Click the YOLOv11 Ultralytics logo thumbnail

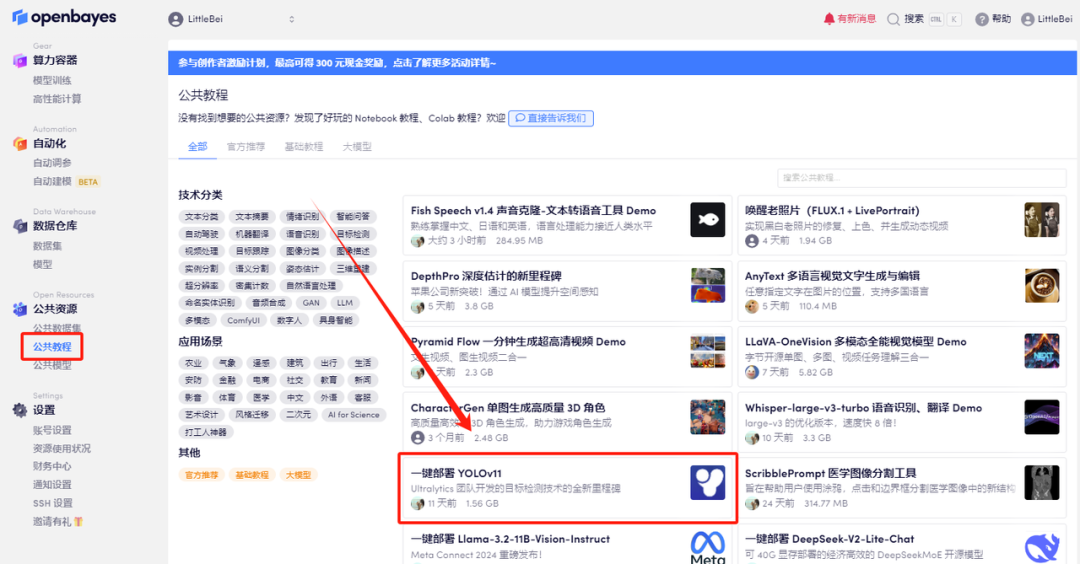(x=707, y=482)
